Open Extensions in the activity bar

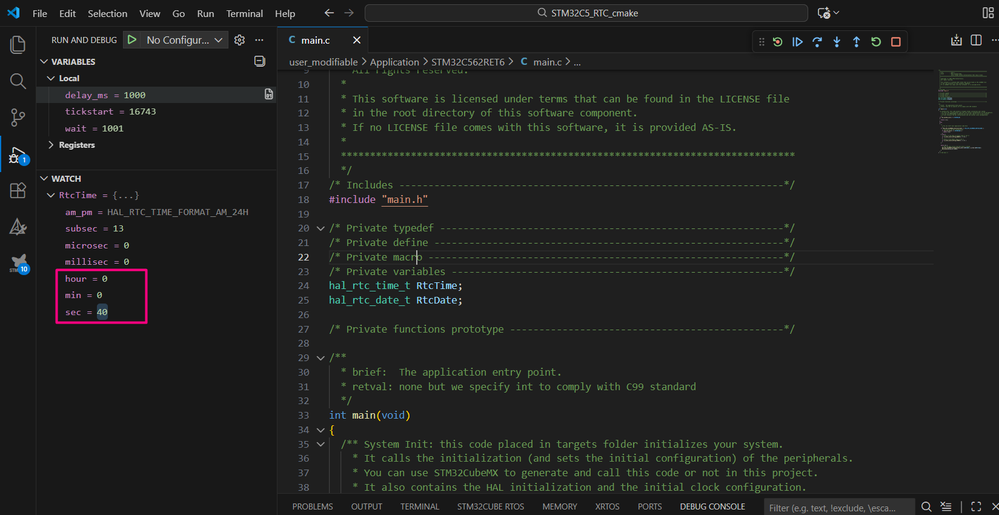tap(17, 191)
